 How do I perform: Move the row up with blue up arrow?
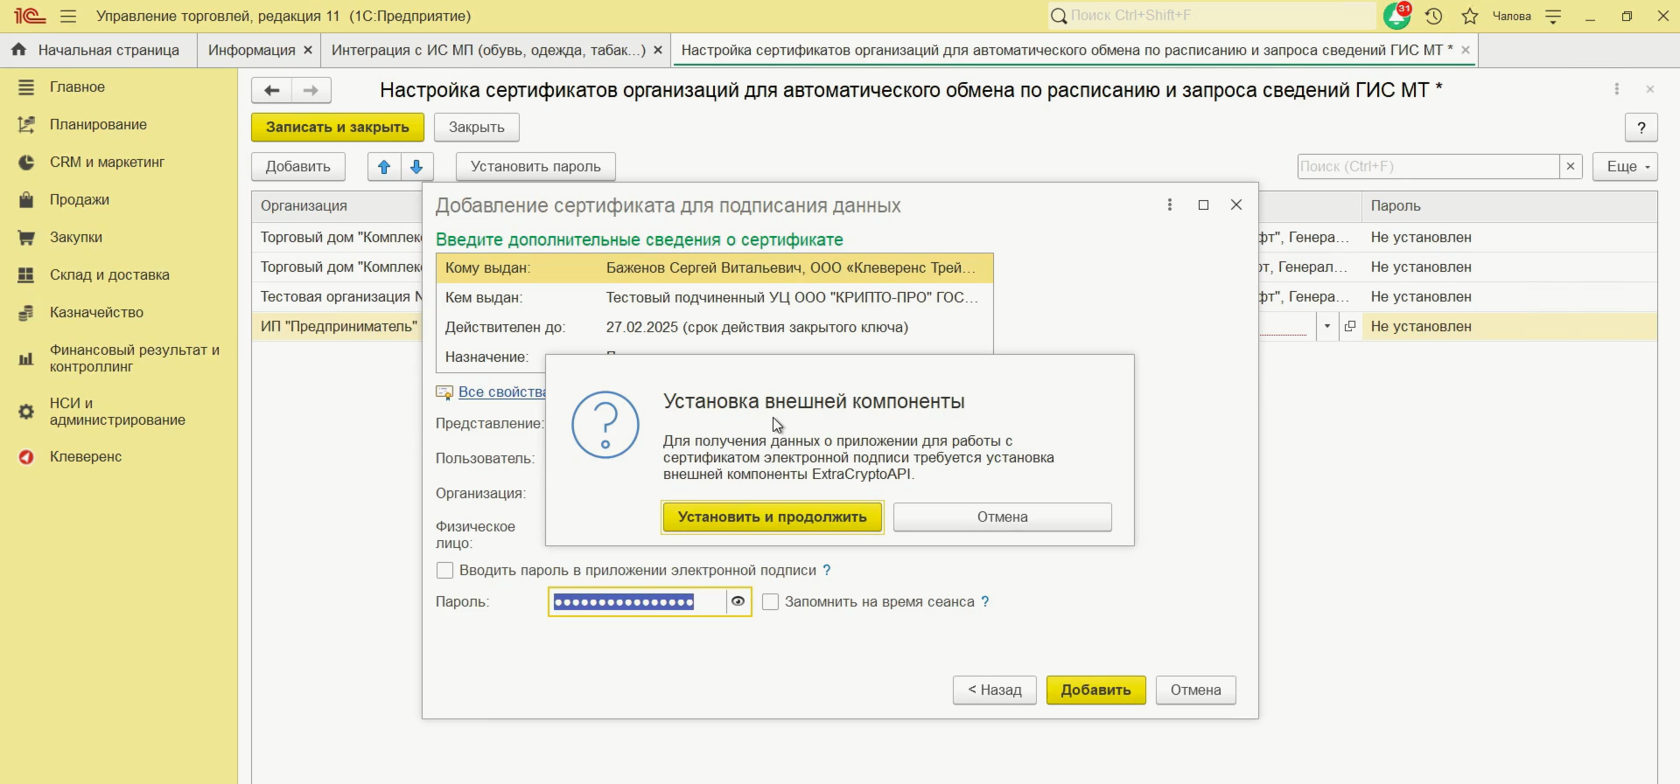(x=384, y=167)
